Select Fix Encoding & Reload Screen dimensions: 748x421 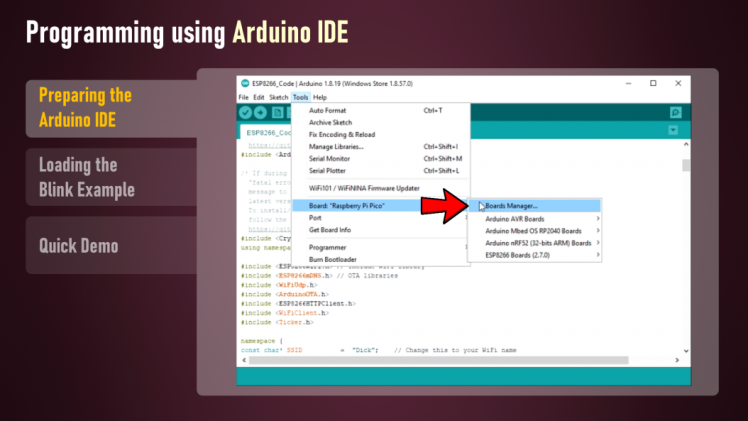(x=381, y=134)
